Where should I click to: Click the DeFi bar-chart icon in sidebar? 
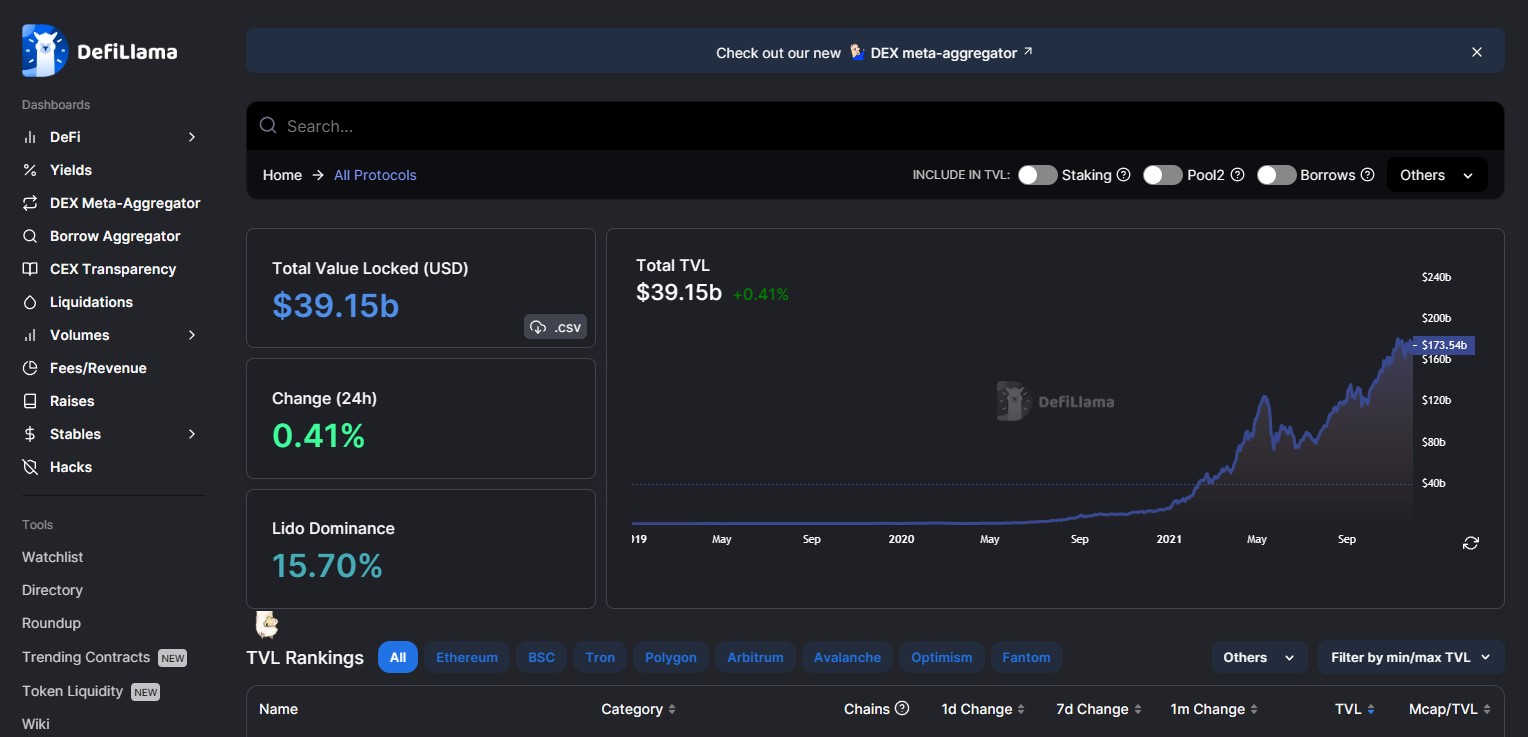tap(30, 137)
